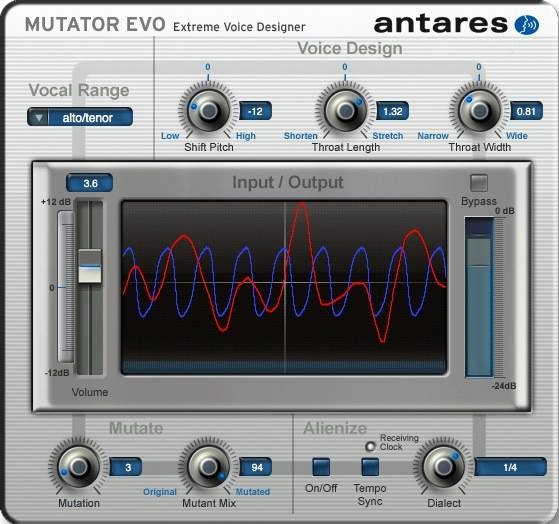Click the Dialect knob
This screenshot has width=559, height=524.
[x=443, y=466]
